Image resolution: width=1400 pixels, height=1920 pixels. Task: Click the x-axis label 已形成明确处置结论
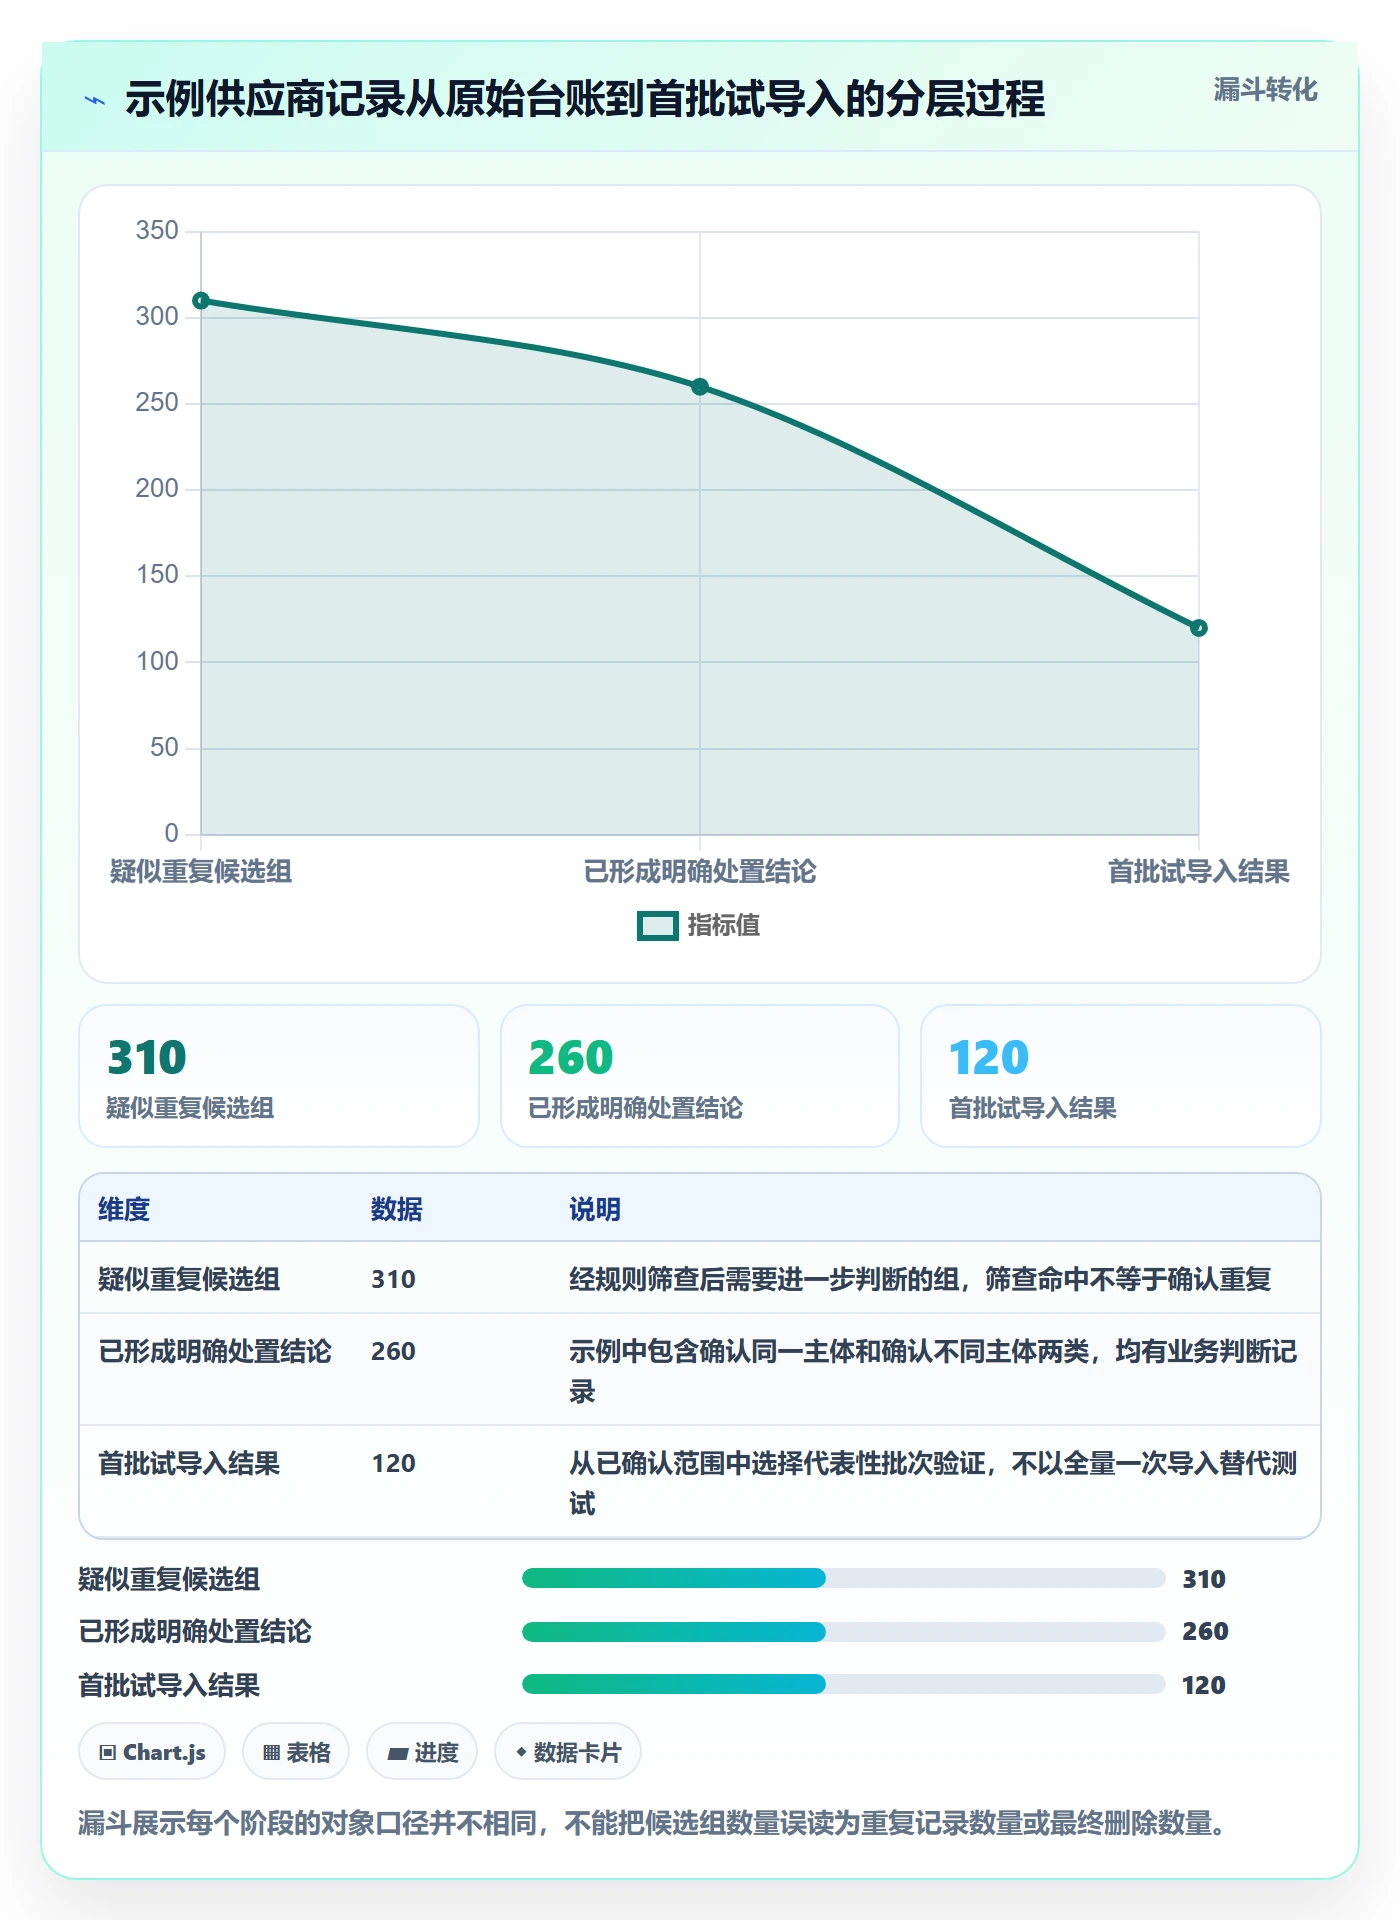[700, 872]
